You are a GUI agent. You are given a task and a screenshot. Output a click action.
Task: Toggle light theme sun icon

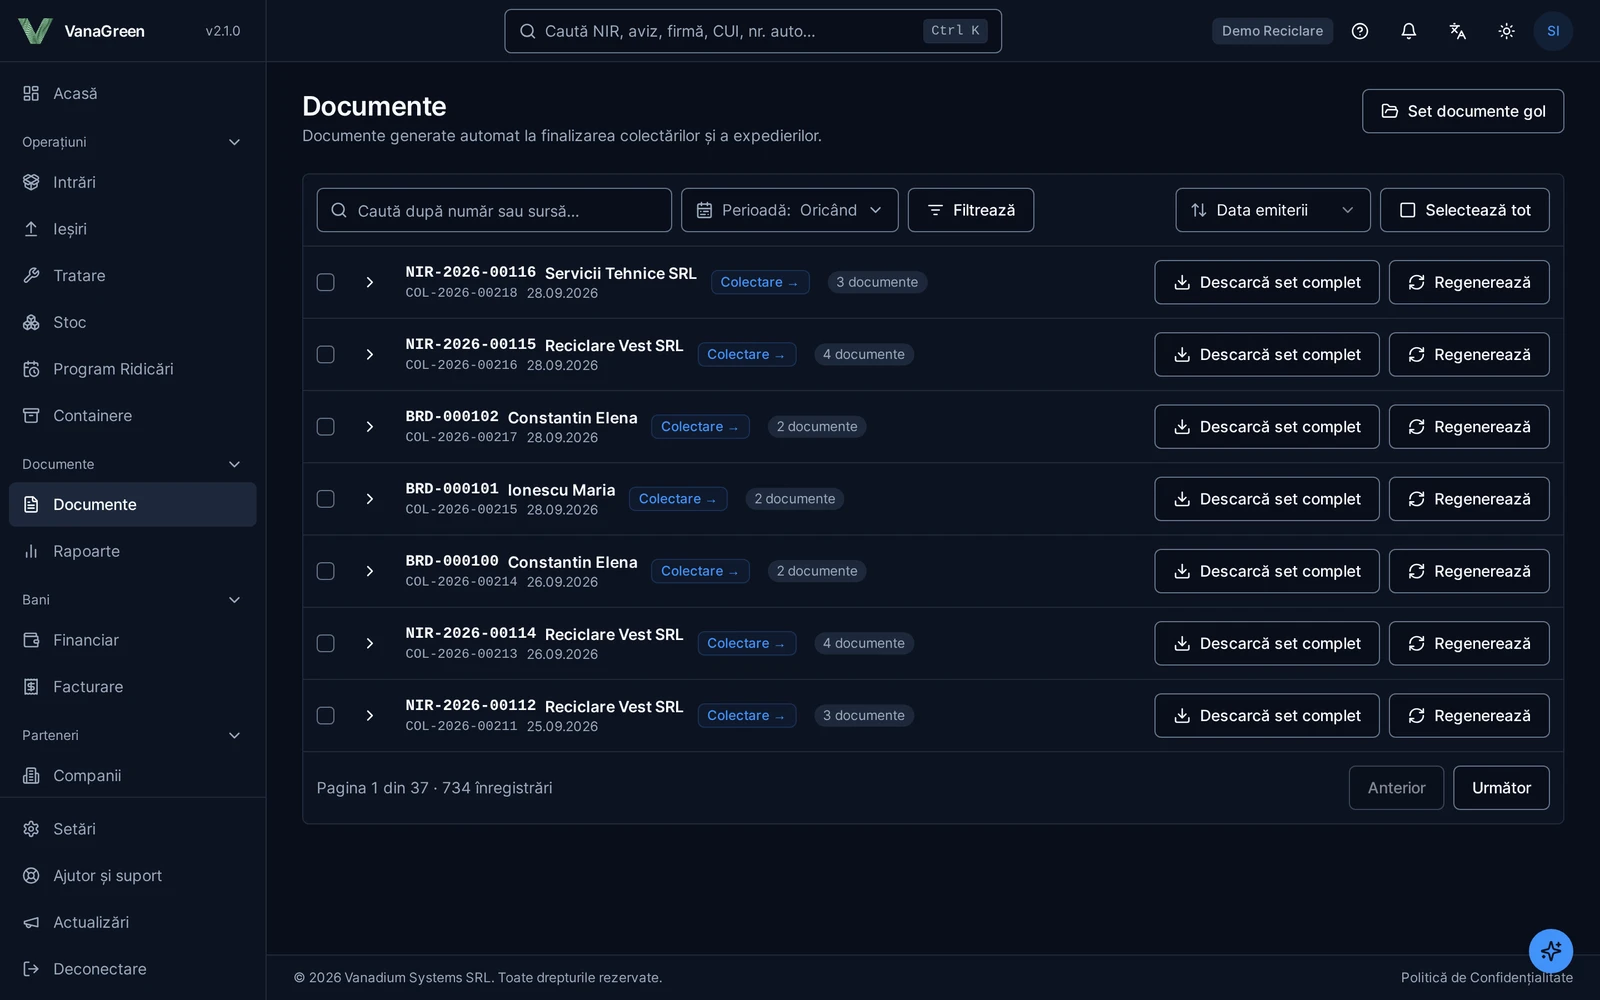point(1507,31)
